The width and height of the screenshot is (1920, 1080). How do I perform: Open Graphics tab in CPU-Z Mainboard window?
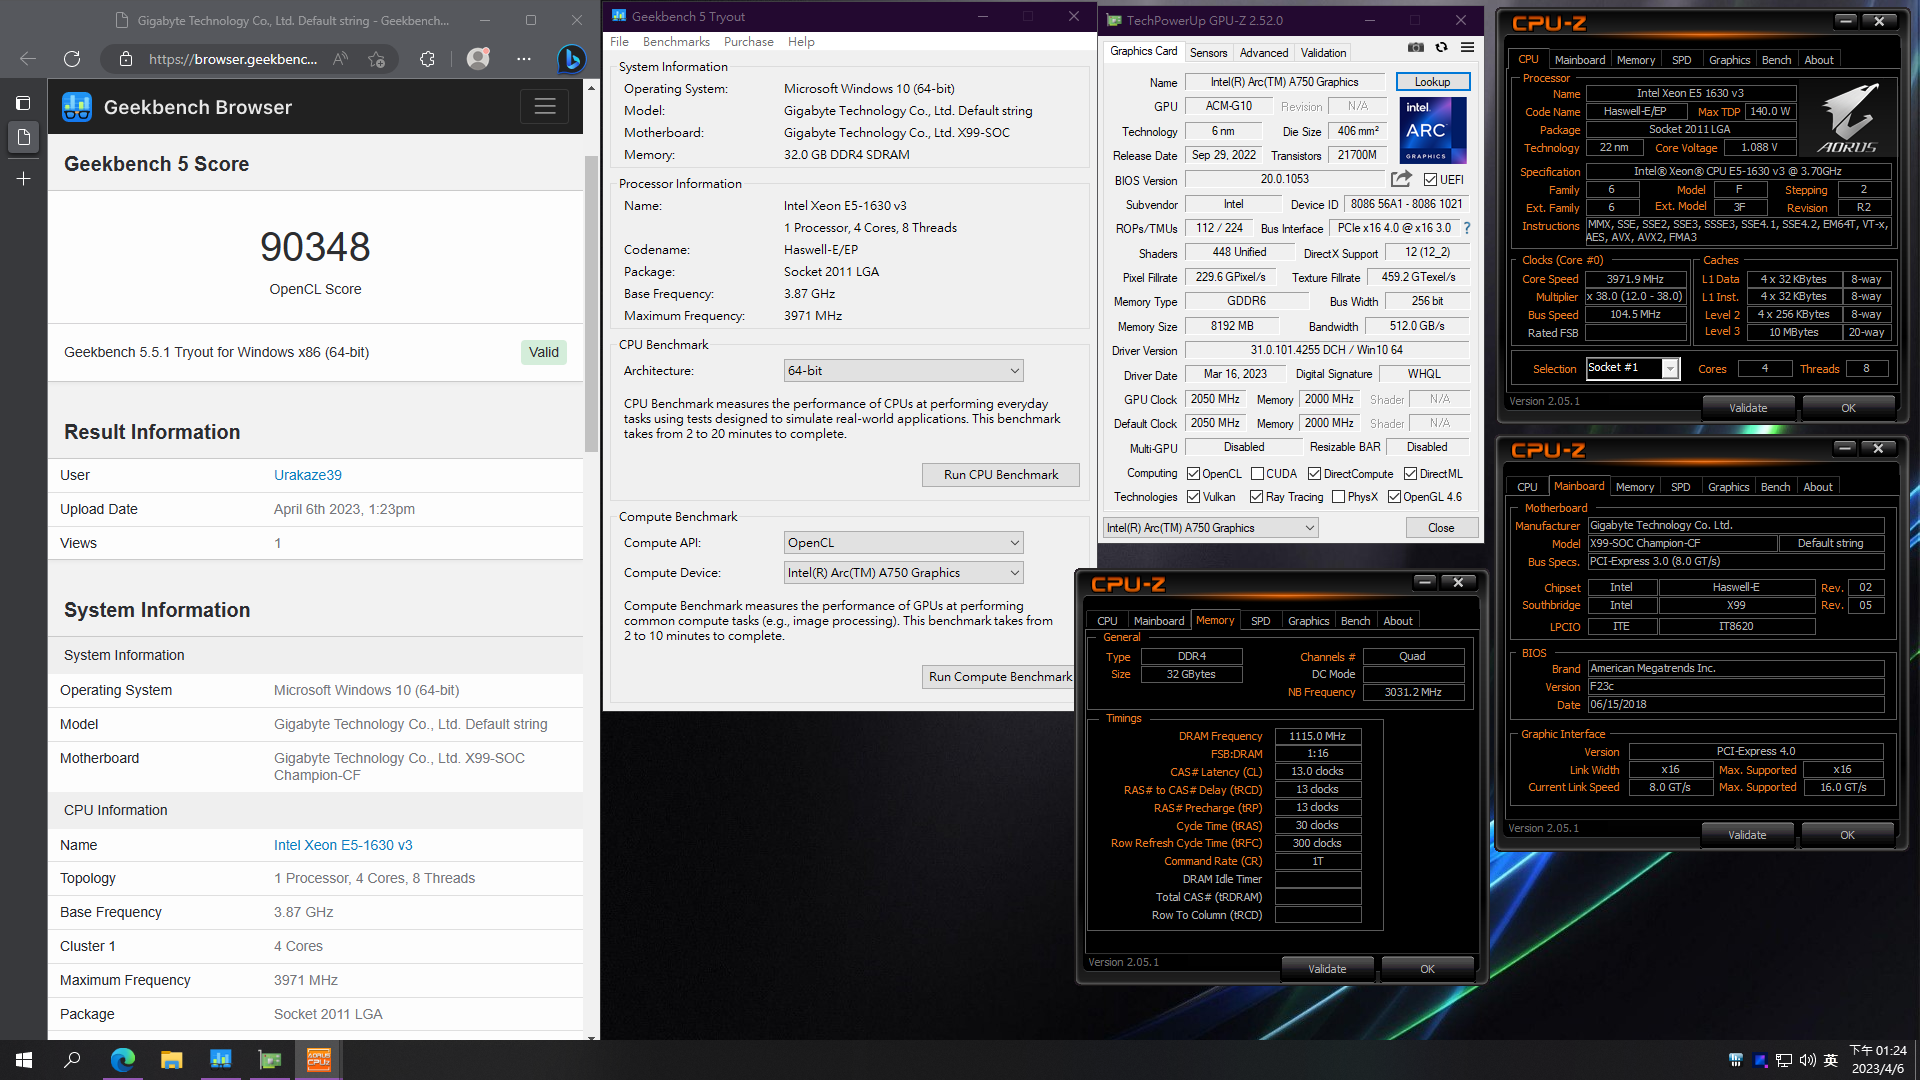1728,487
